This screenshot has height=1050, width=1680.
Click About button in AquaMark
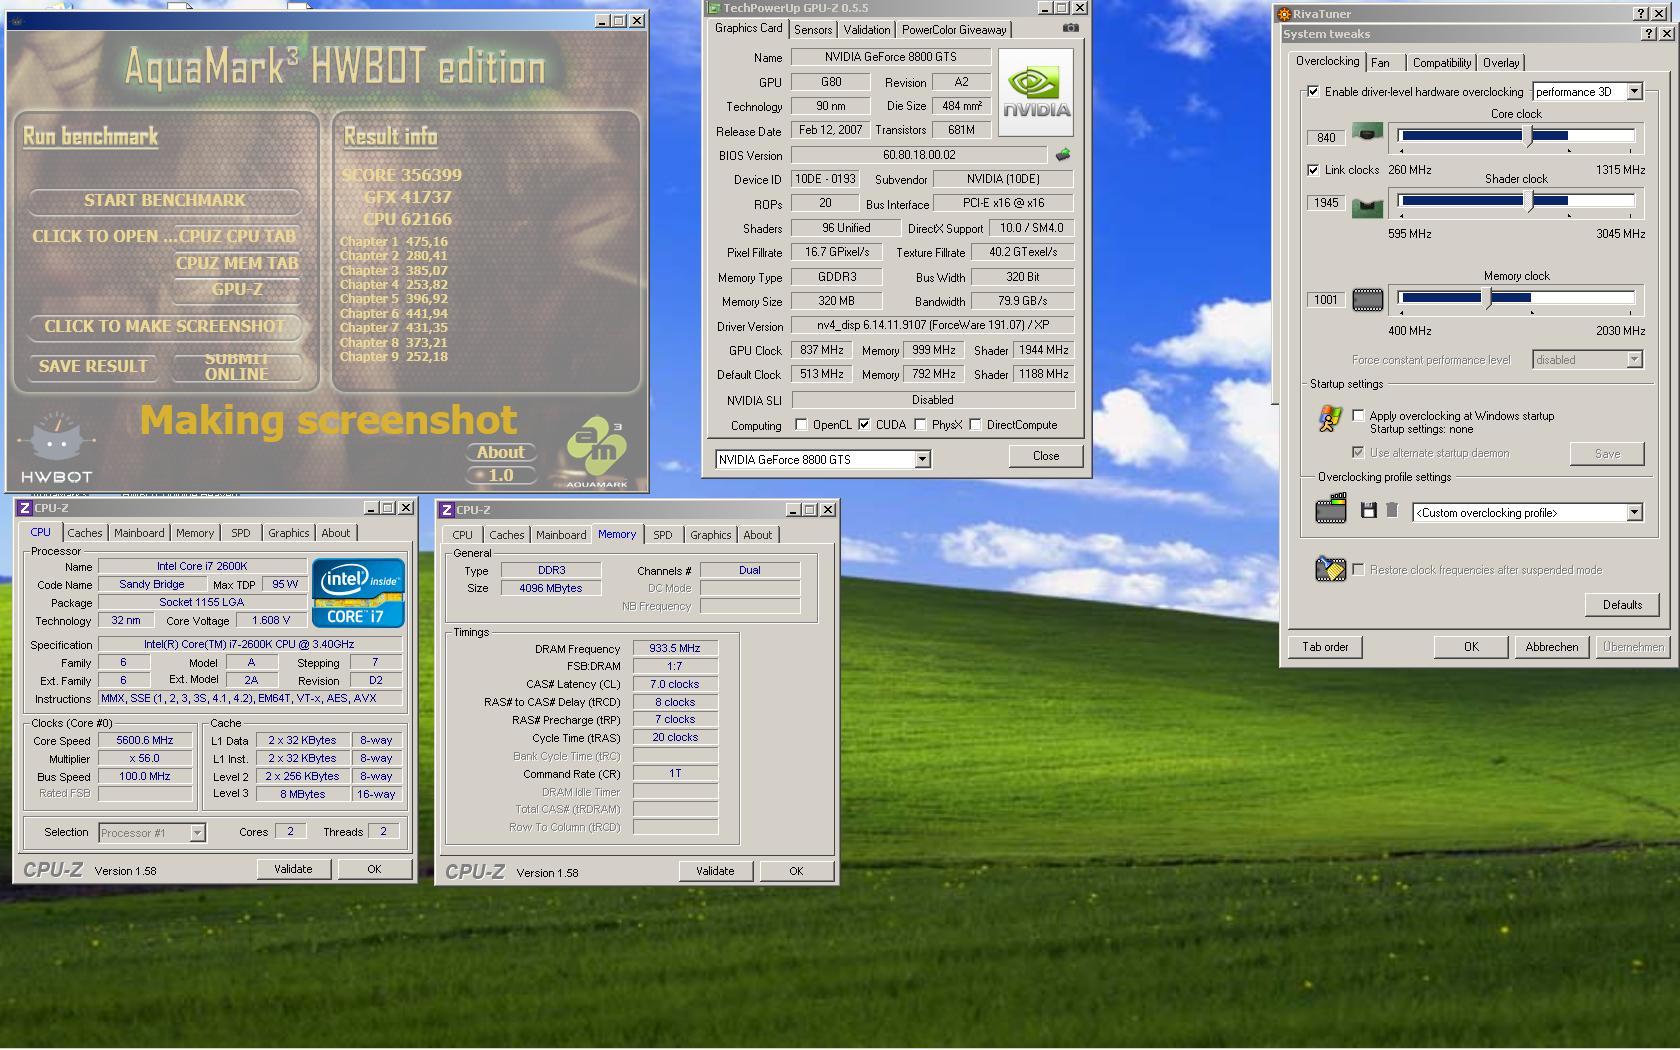[501, 452]
